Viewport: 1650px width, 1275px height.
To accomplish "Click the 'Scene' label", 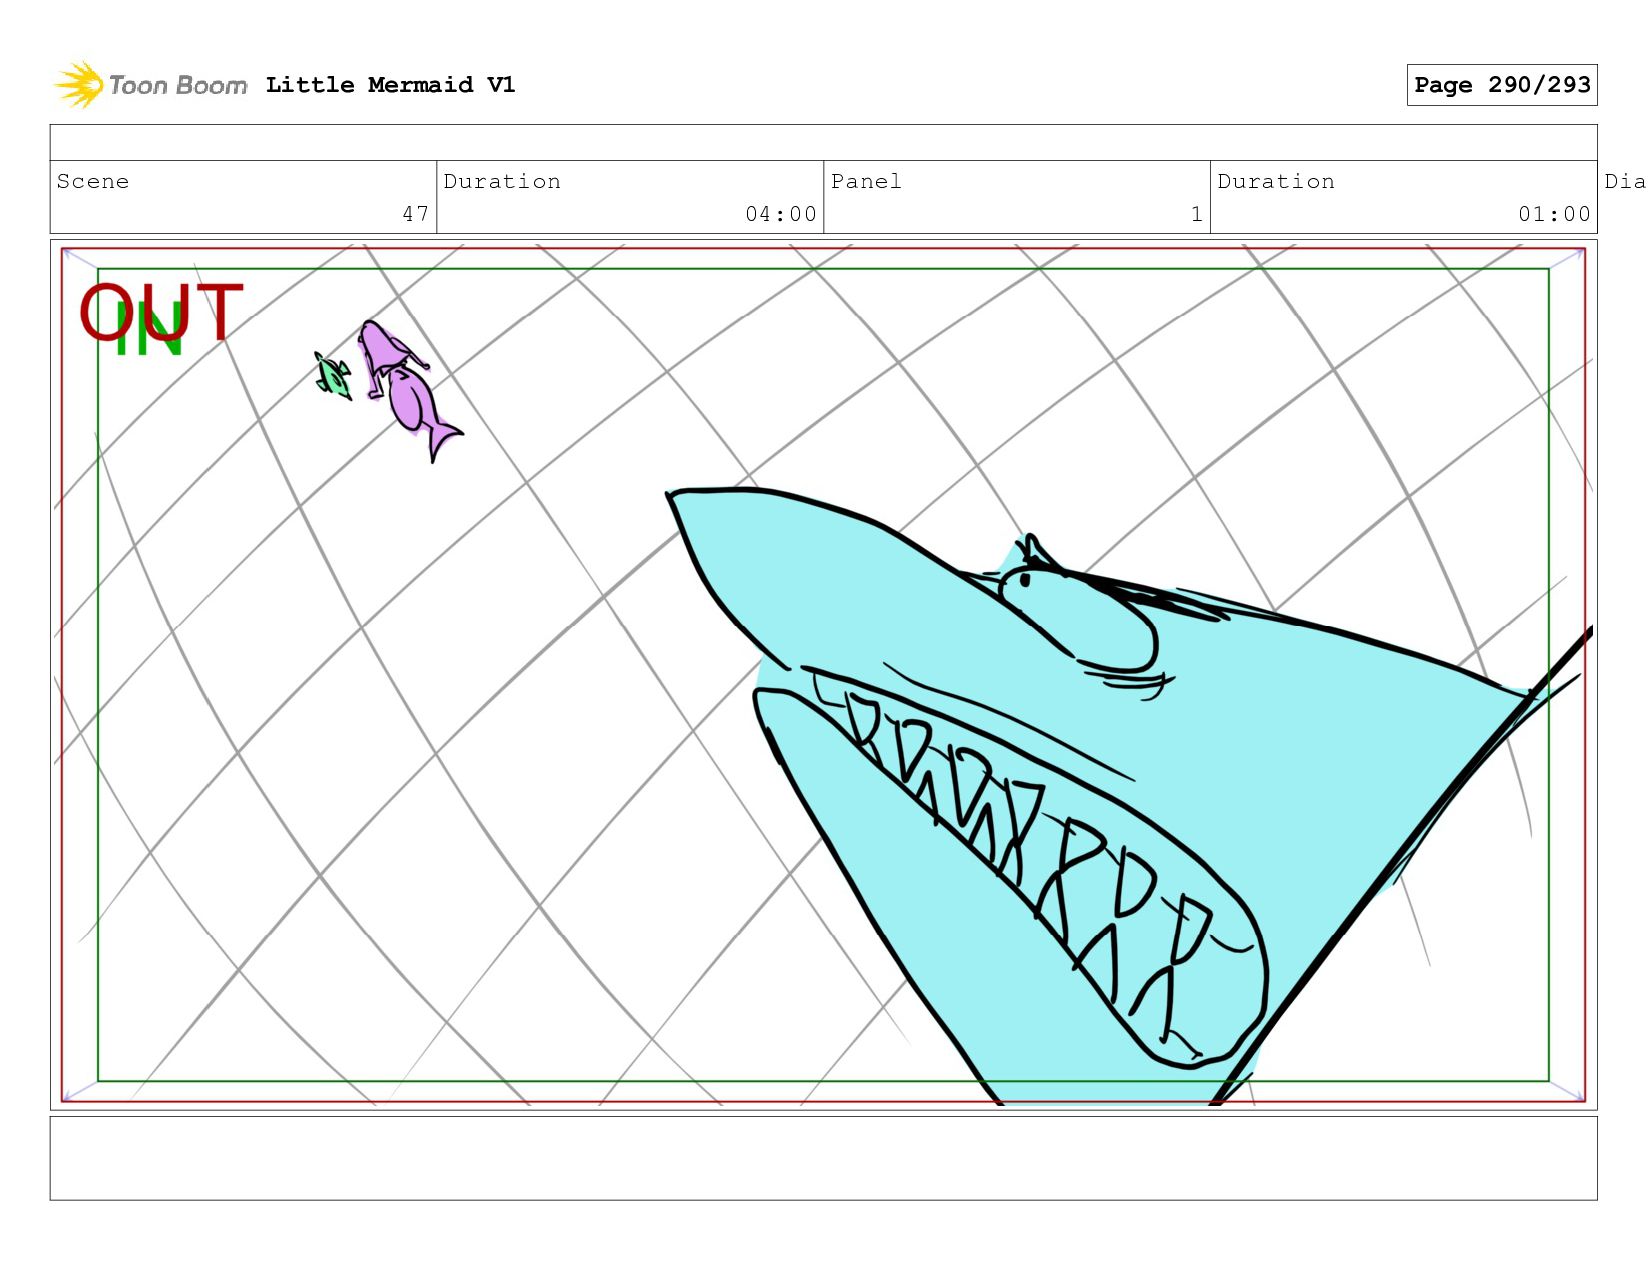I will coord(93,181).
